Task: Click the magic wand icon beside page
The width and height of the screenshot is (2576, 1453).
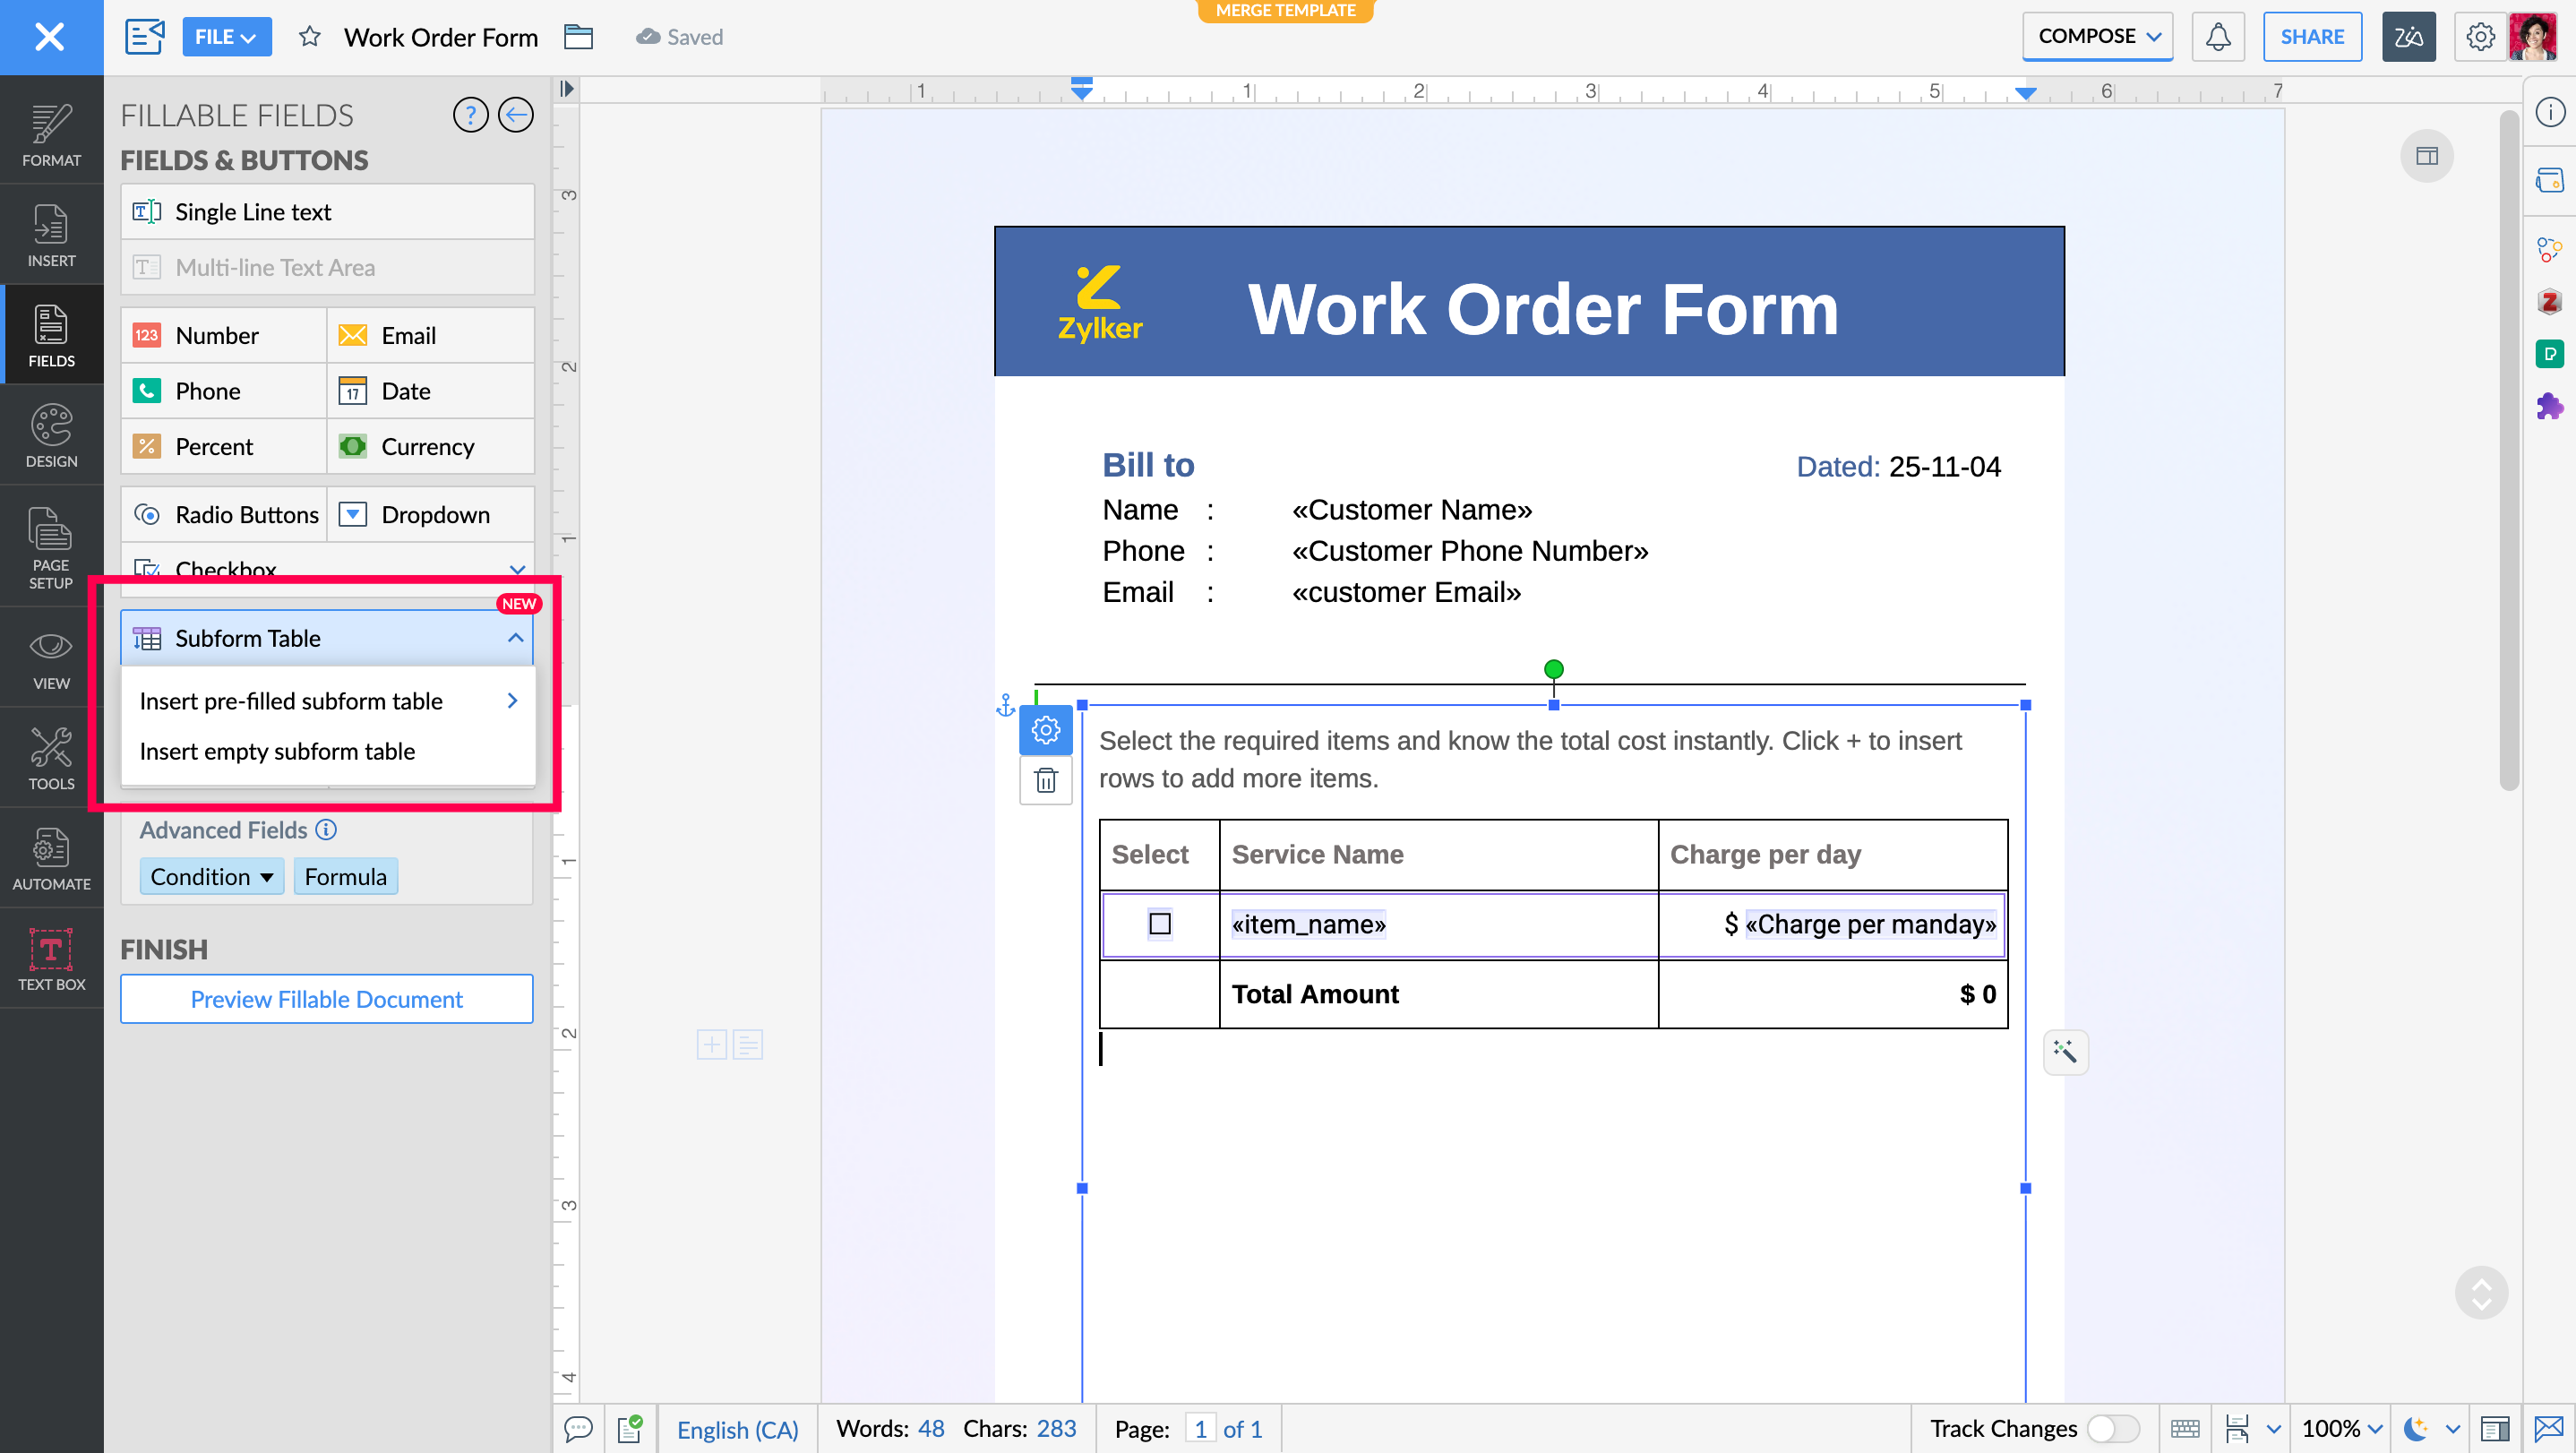Action: click(x=2065, y=1051)
